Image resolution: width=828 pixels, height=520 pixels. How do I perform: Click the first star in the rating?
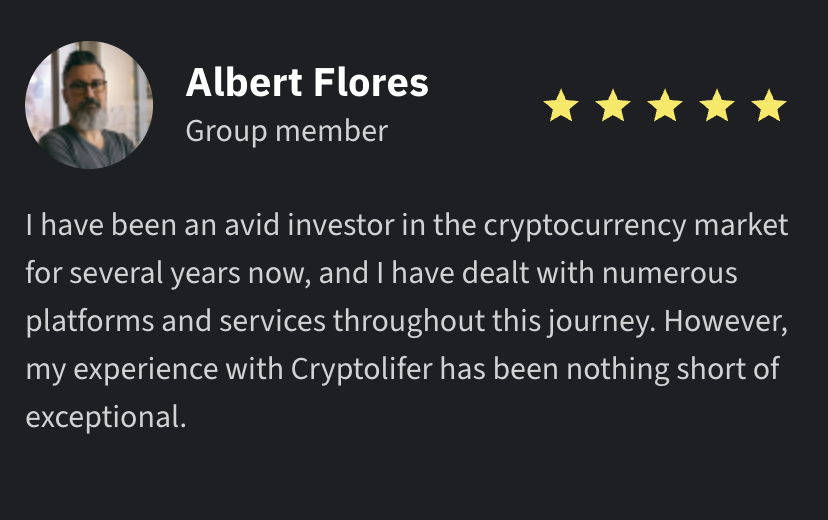pyautogui.click(x=562, y=105)
